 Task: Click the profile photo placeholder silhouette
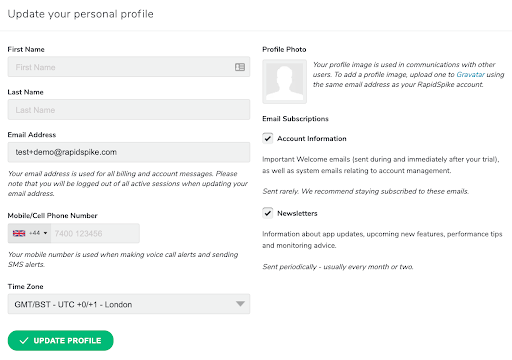(x=284, y=82)
